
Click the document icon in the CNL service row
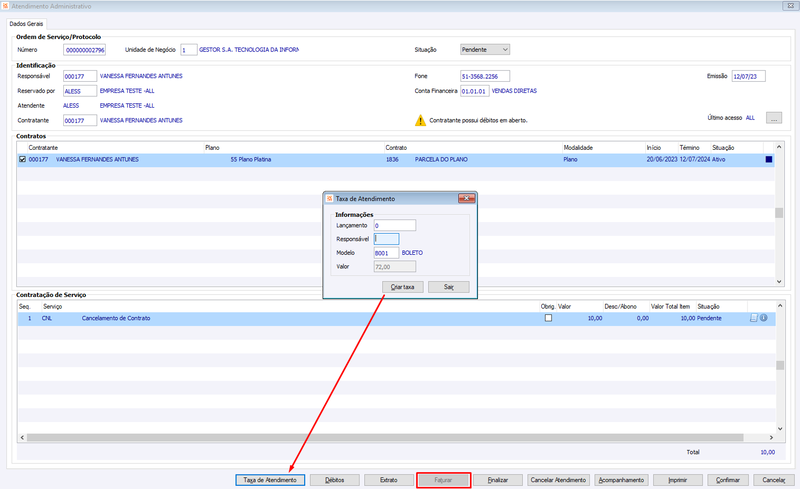tap(754, 318)
